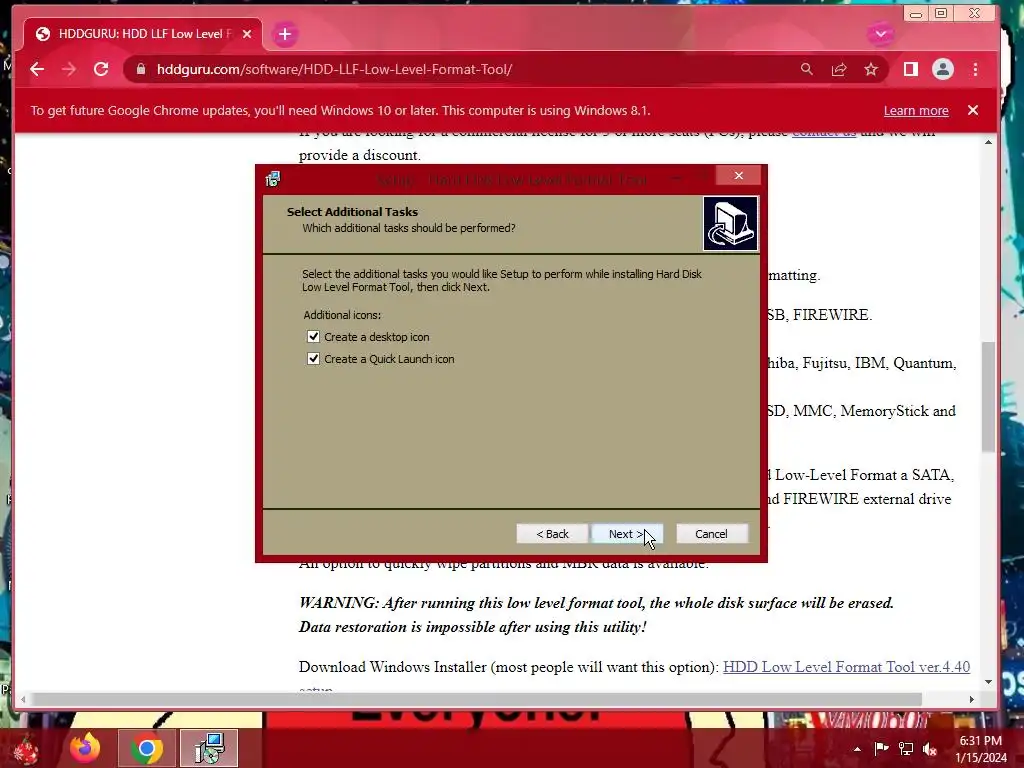The height and width of the screenshot is (768, 1024).
Task: Maximize the Chrome window
Action: [941, 13]
